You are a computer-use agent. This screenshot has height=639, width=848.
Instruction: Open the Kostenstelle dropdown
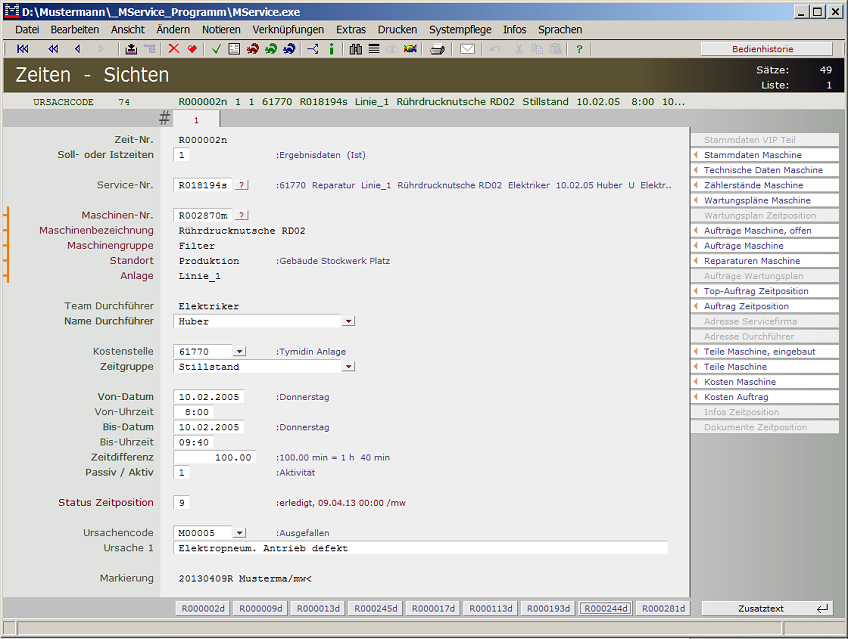(x=239, y=351)
